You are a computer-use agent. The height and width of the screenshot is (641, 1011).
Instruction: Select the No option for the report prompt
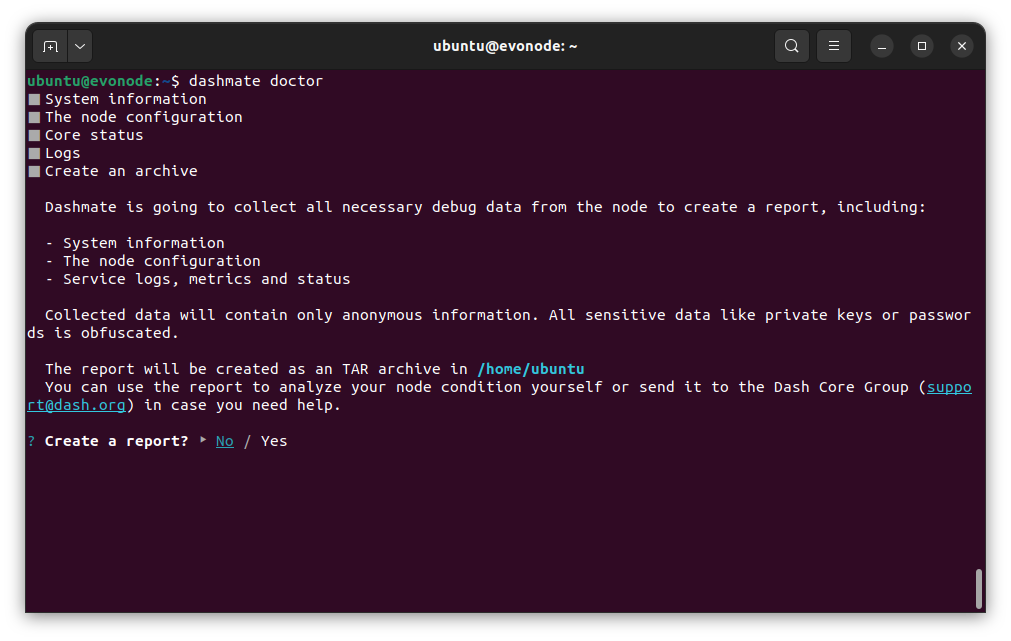click(225, 441)
